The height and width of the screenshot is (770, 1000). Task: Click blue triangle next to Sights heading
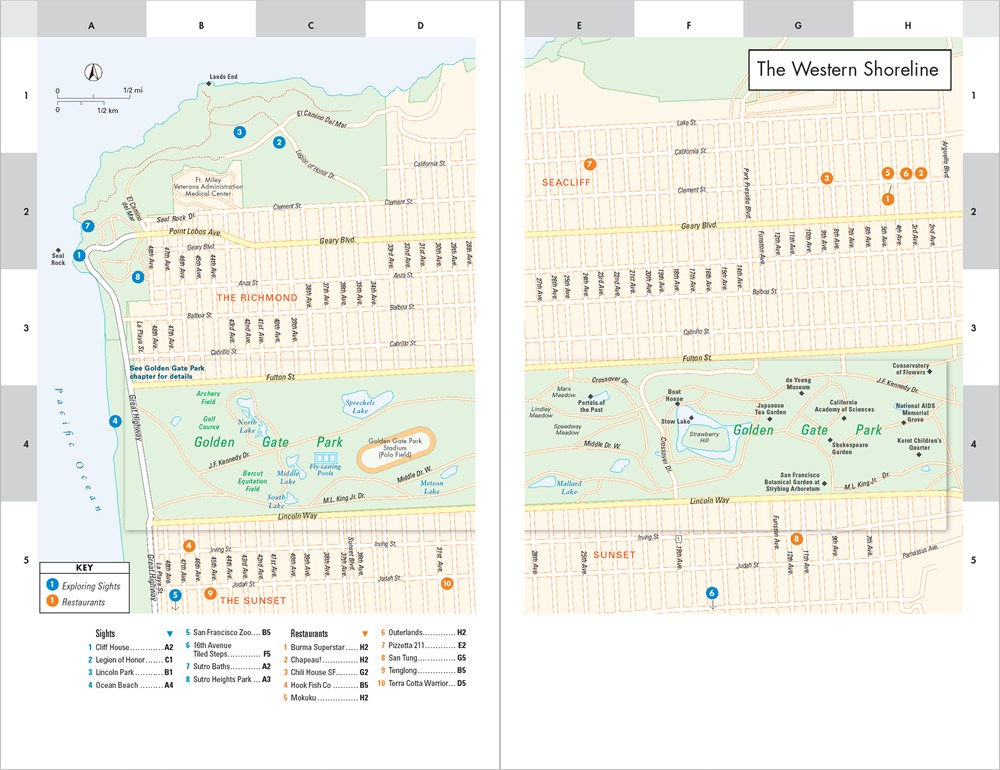click(170, 633)
